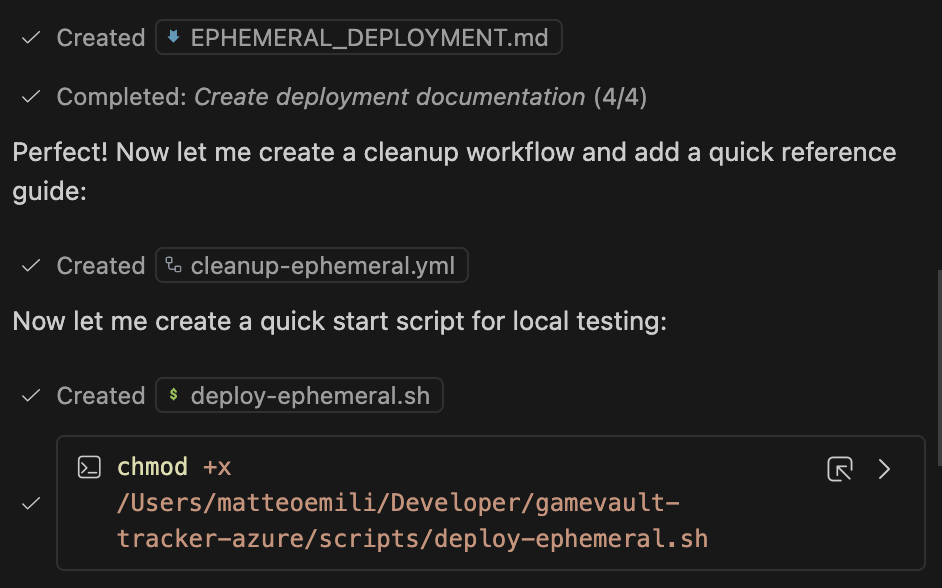The width and height of the screenshot is (942, 588).
Task: Select the 'Create deployment documentation' completed item
Action: (x=389, y=97)
